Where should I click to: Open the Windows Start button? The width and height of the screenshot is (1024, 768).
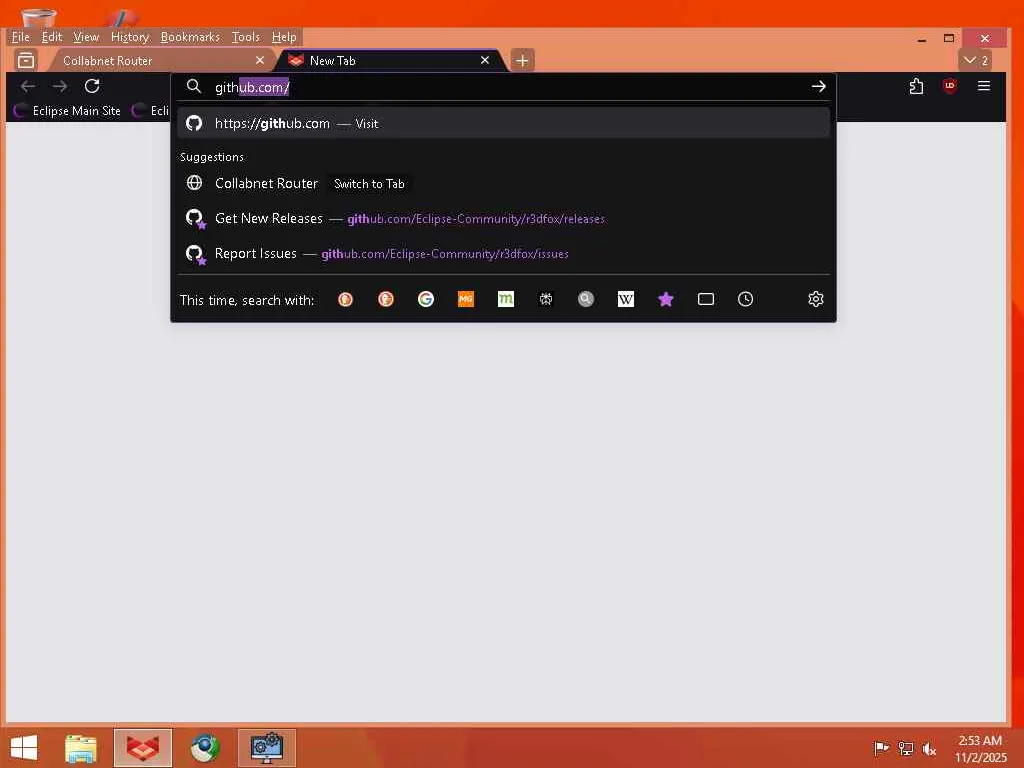point(24,748)
